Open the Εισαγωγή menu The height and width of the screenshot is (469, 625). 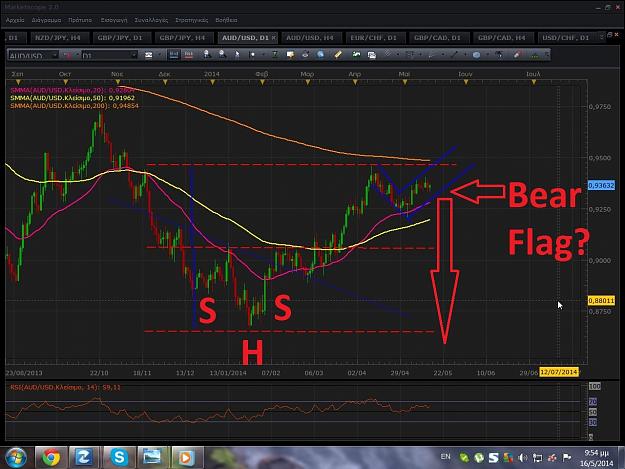pyautogui.click(x=114, y=20)
